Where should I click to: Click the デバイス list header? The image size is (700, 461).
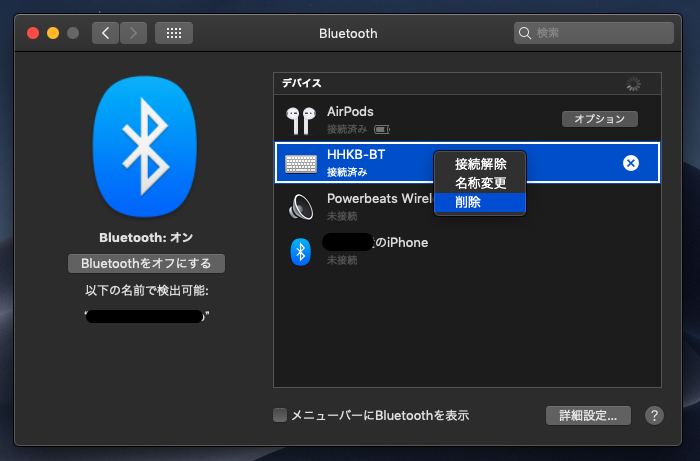301,83
